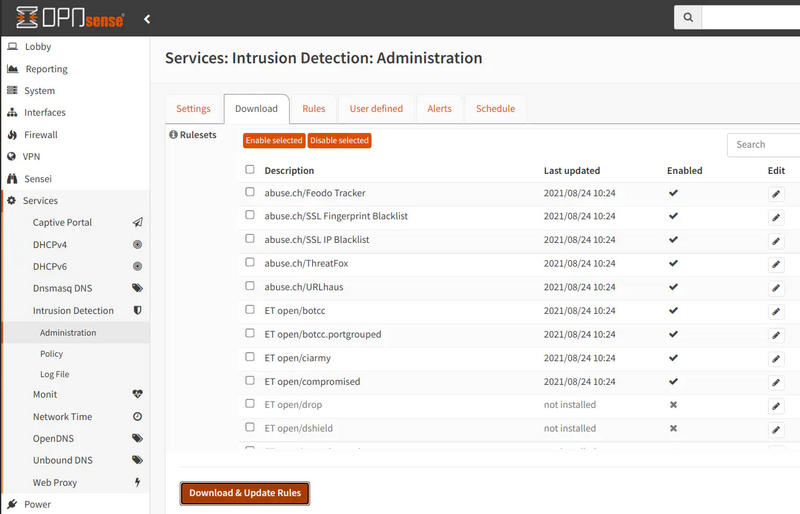Click the Web Proxy bolt icon

(137, 482)
